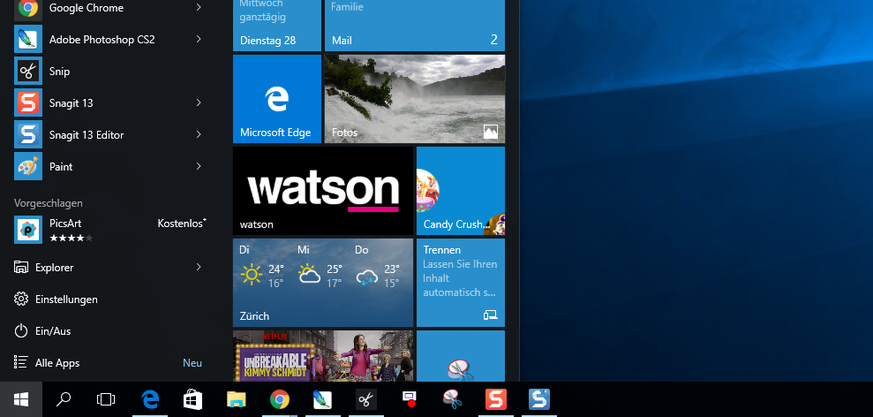Click the Google Chrome taskbar icon
The width and height of the screenshot is (873, 417).
(280, 399)
